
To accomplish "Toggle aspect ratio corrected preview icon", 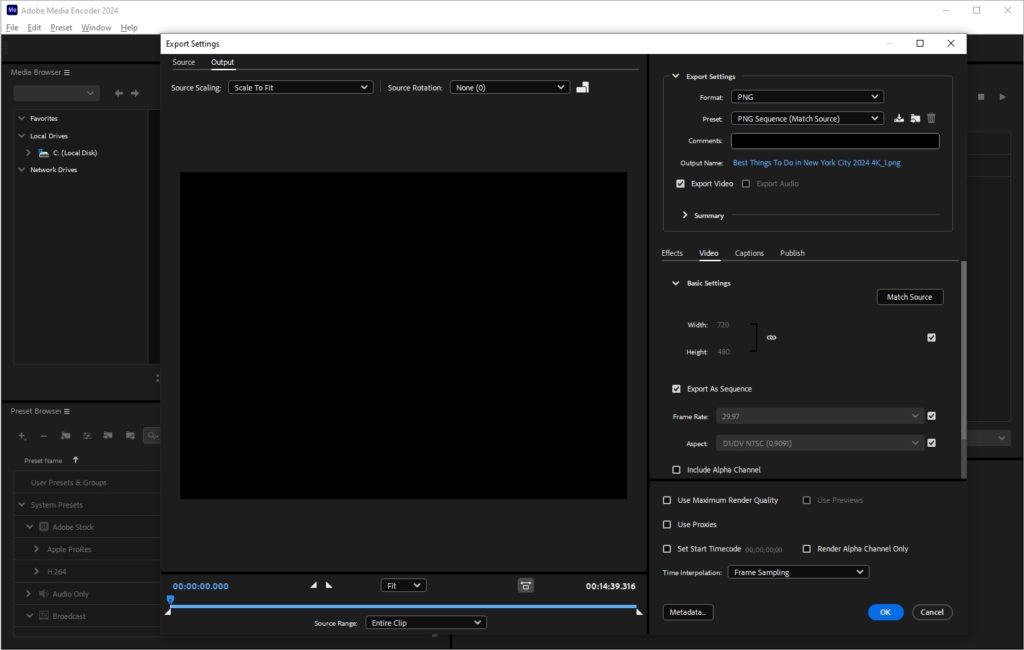I will pyautogui.click(x=524, y=585).
